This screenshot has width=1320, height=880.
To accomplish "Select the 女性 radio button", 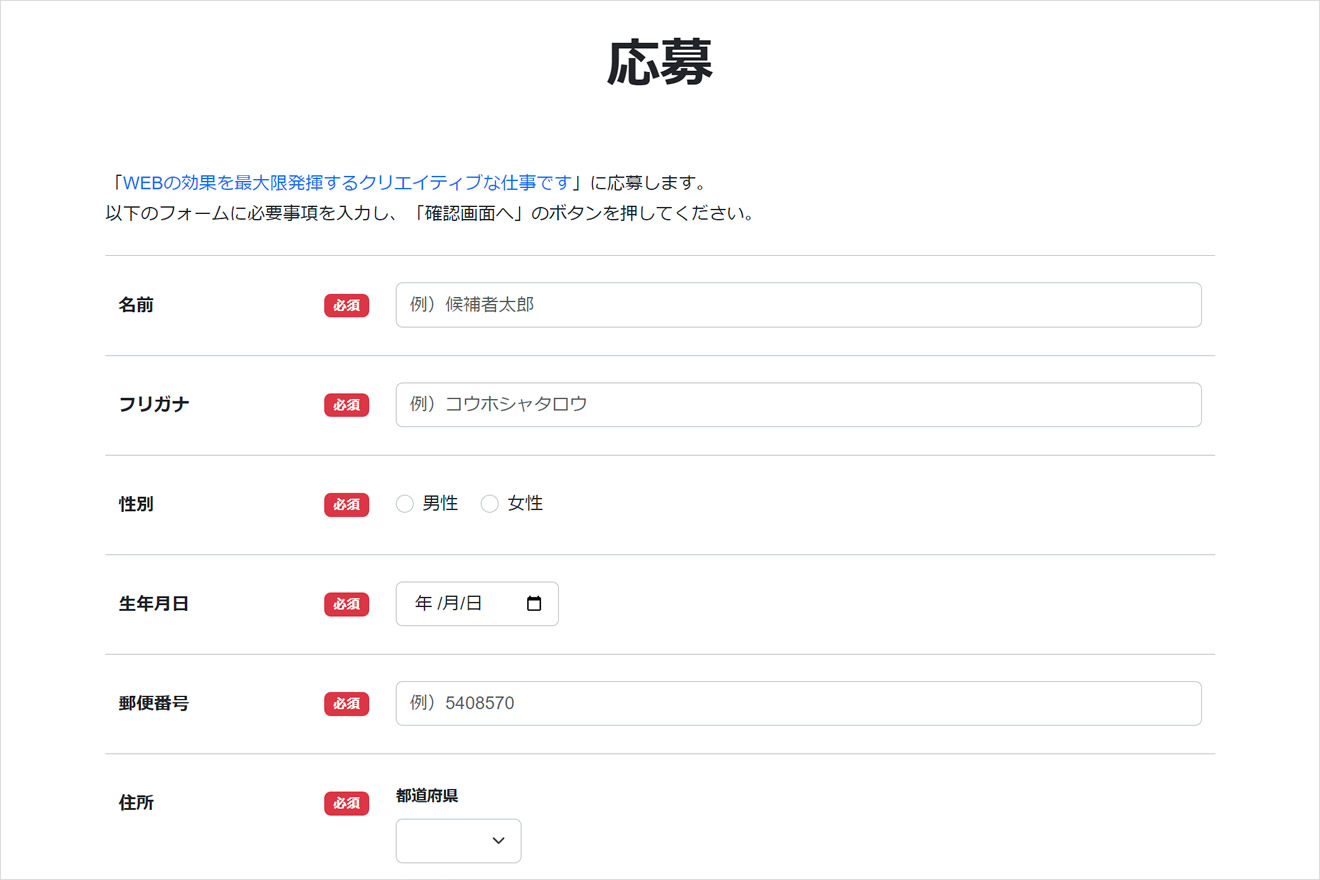I will (x=490, y=504).
